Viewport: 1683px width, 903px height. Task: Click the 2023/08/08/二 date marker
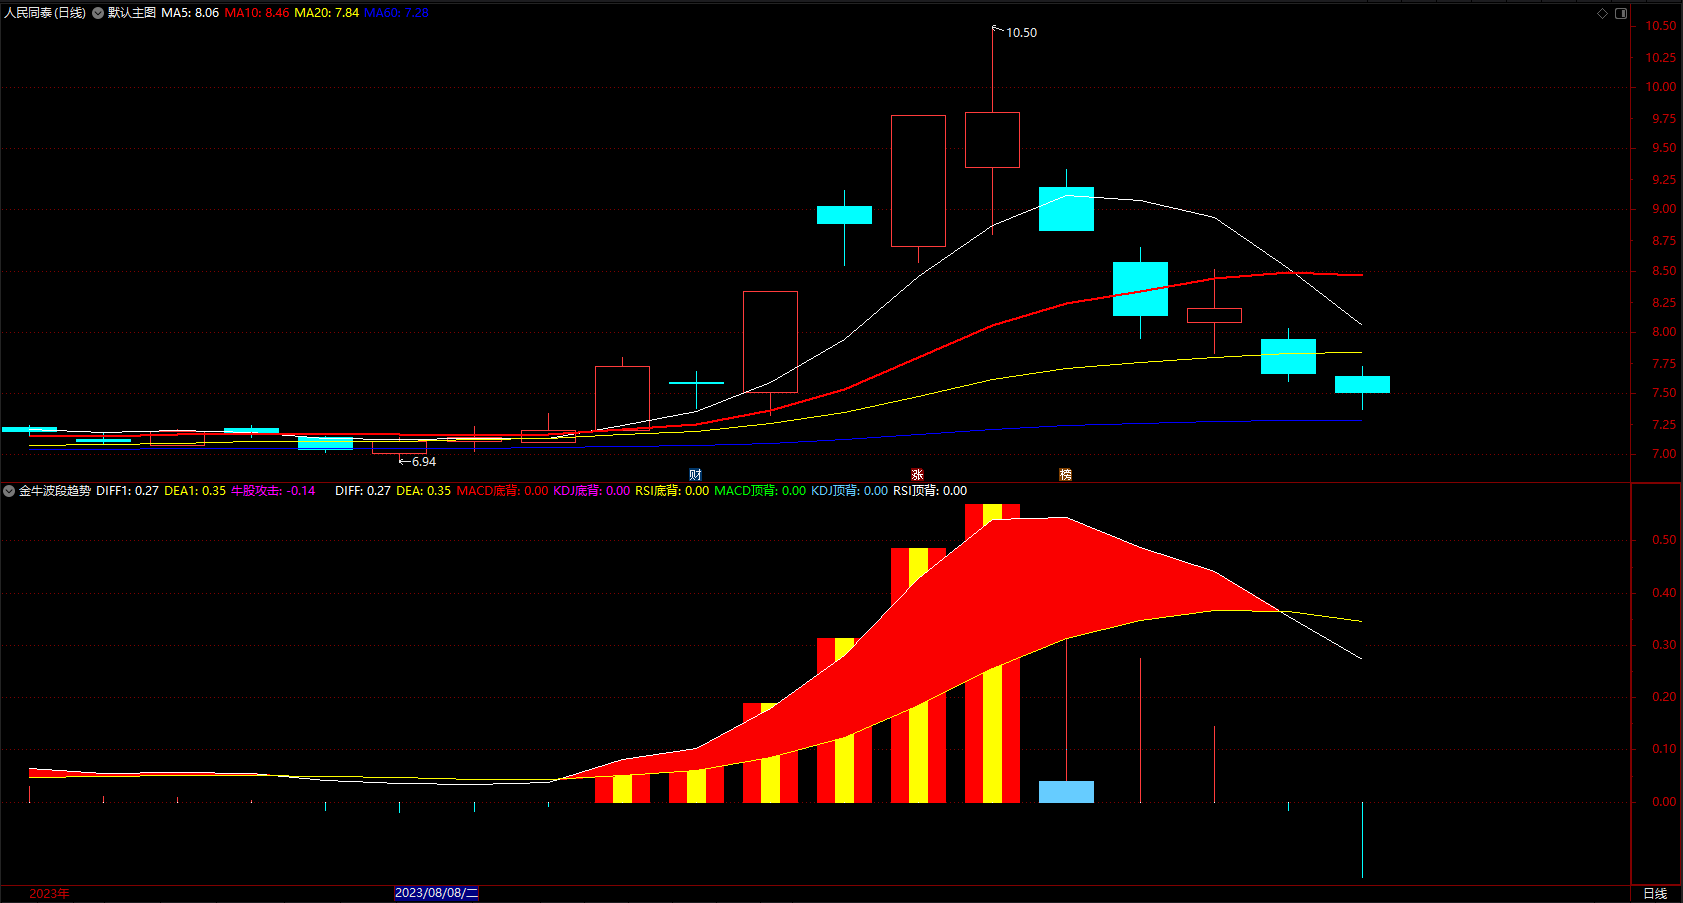pos(437,893)
